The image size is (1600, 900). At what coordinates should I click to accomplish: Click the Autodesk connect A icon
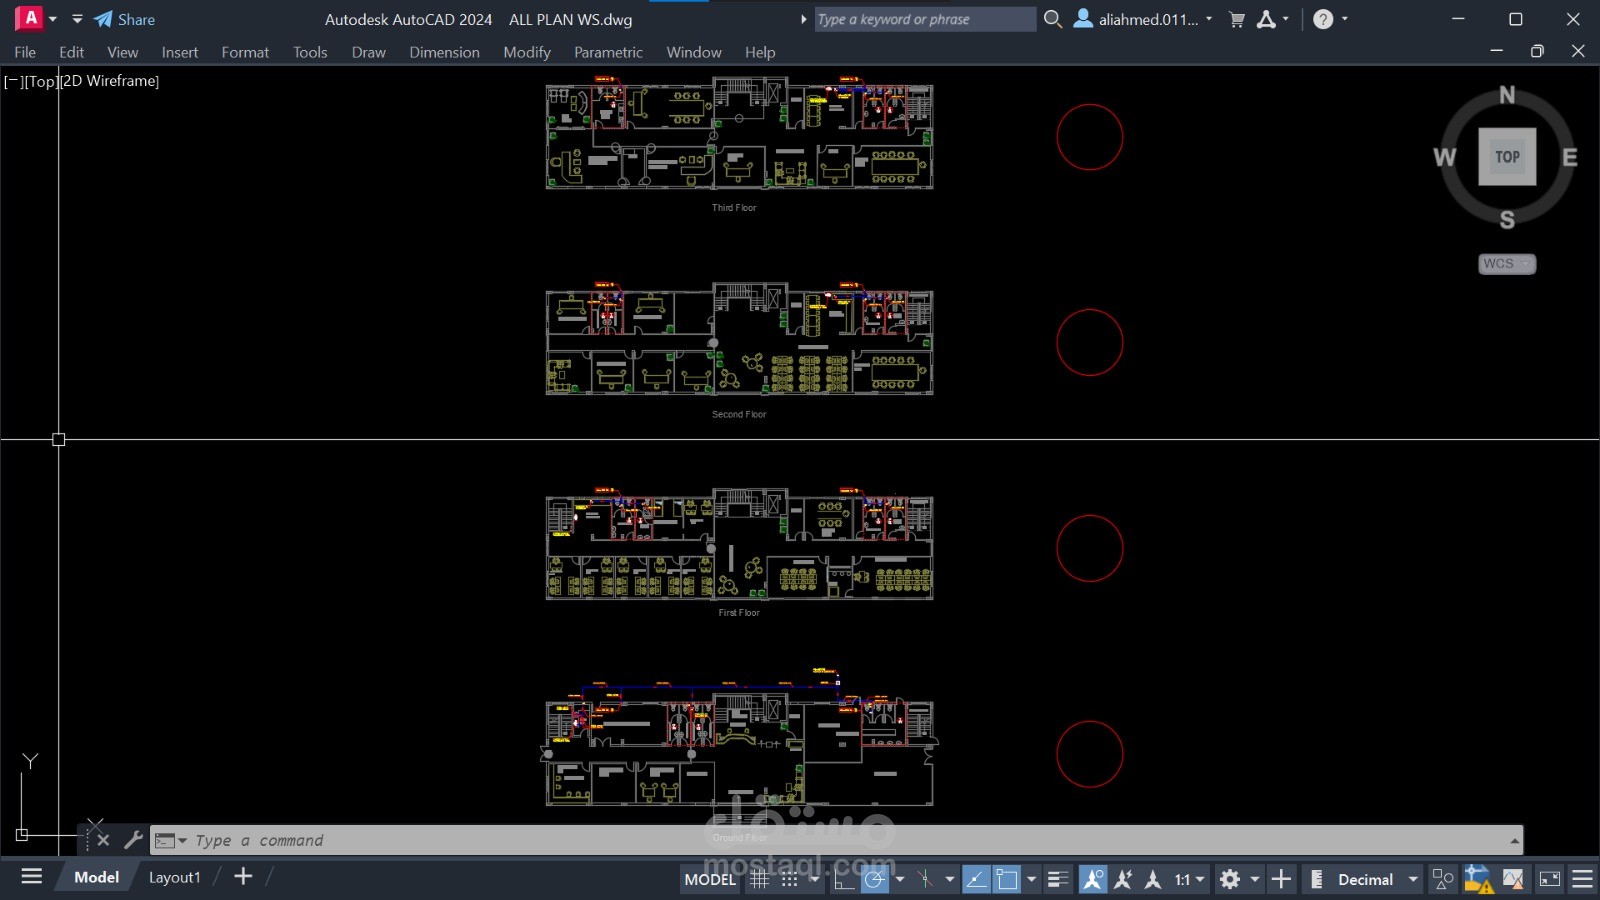1266,19
